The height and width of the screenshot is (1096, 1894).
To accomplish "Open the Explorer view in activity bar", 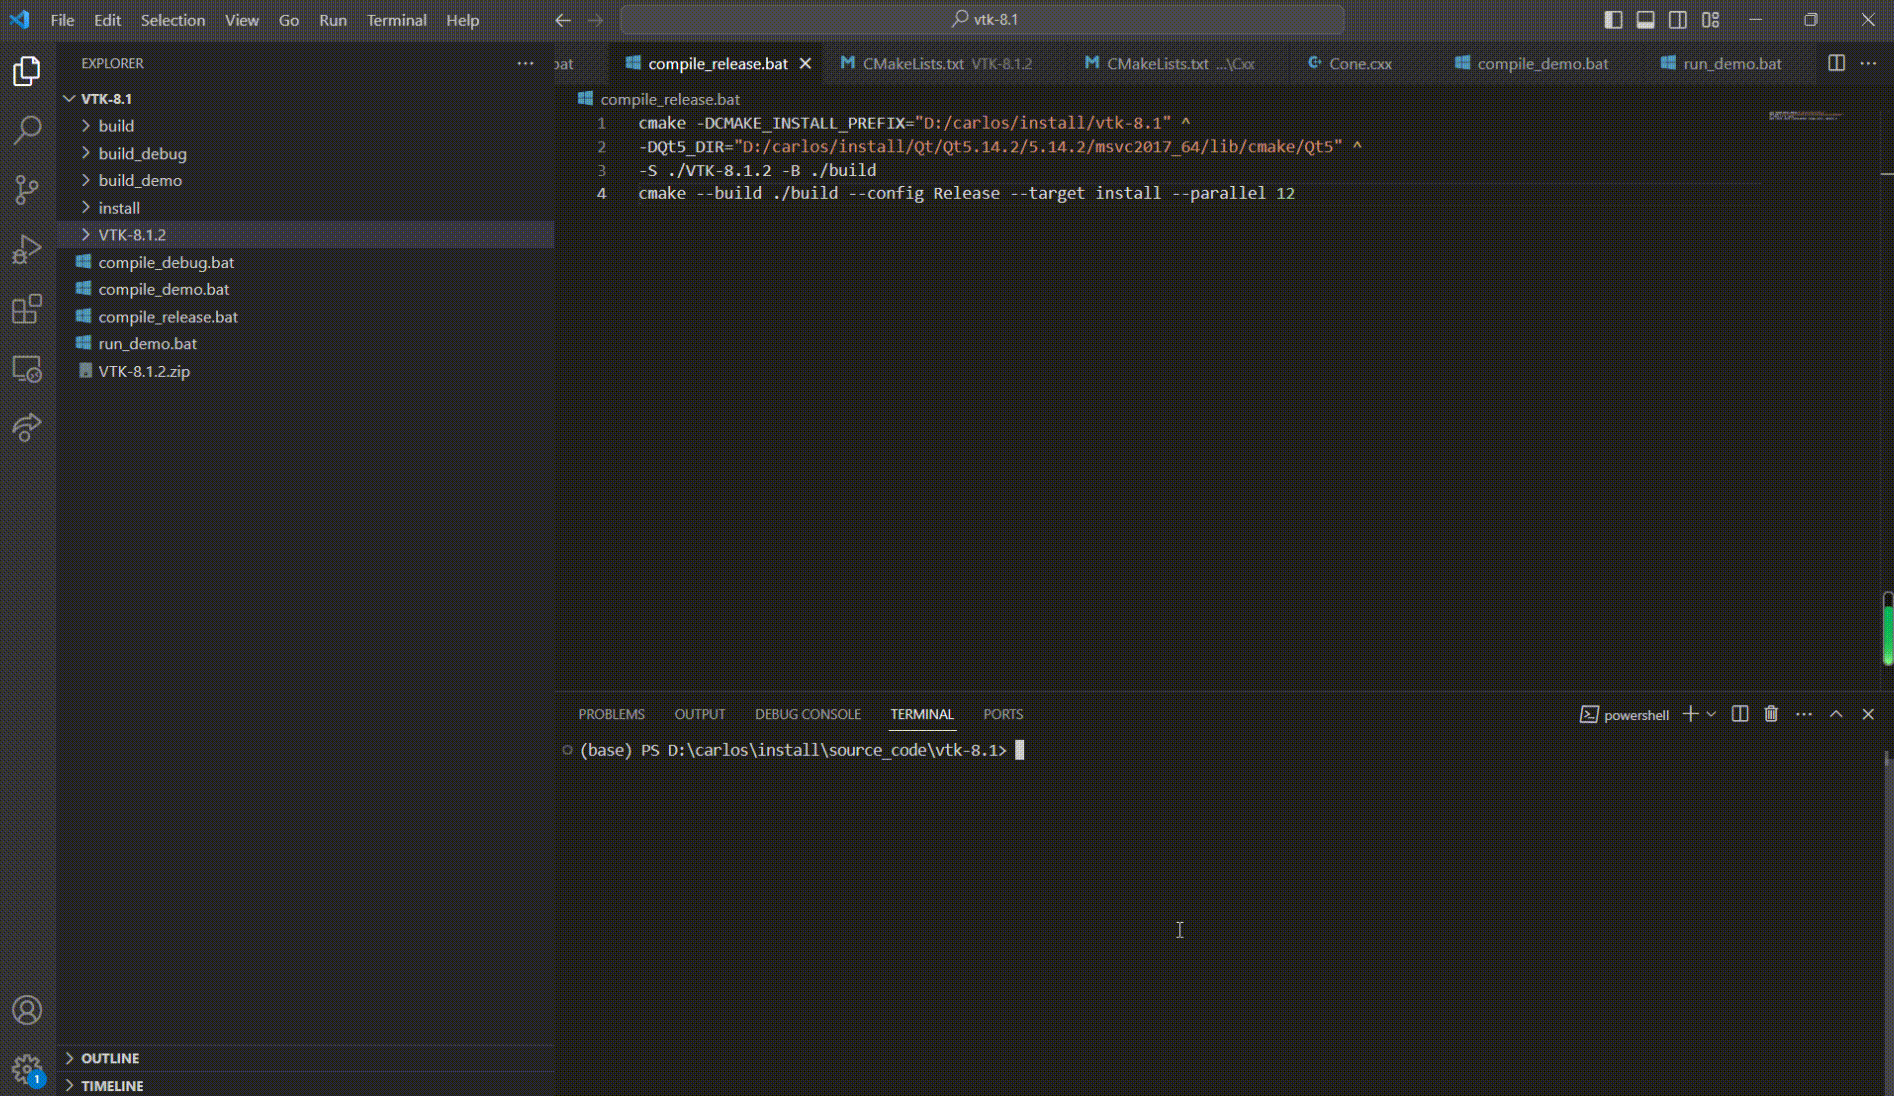I will click(x=27, y=71).
